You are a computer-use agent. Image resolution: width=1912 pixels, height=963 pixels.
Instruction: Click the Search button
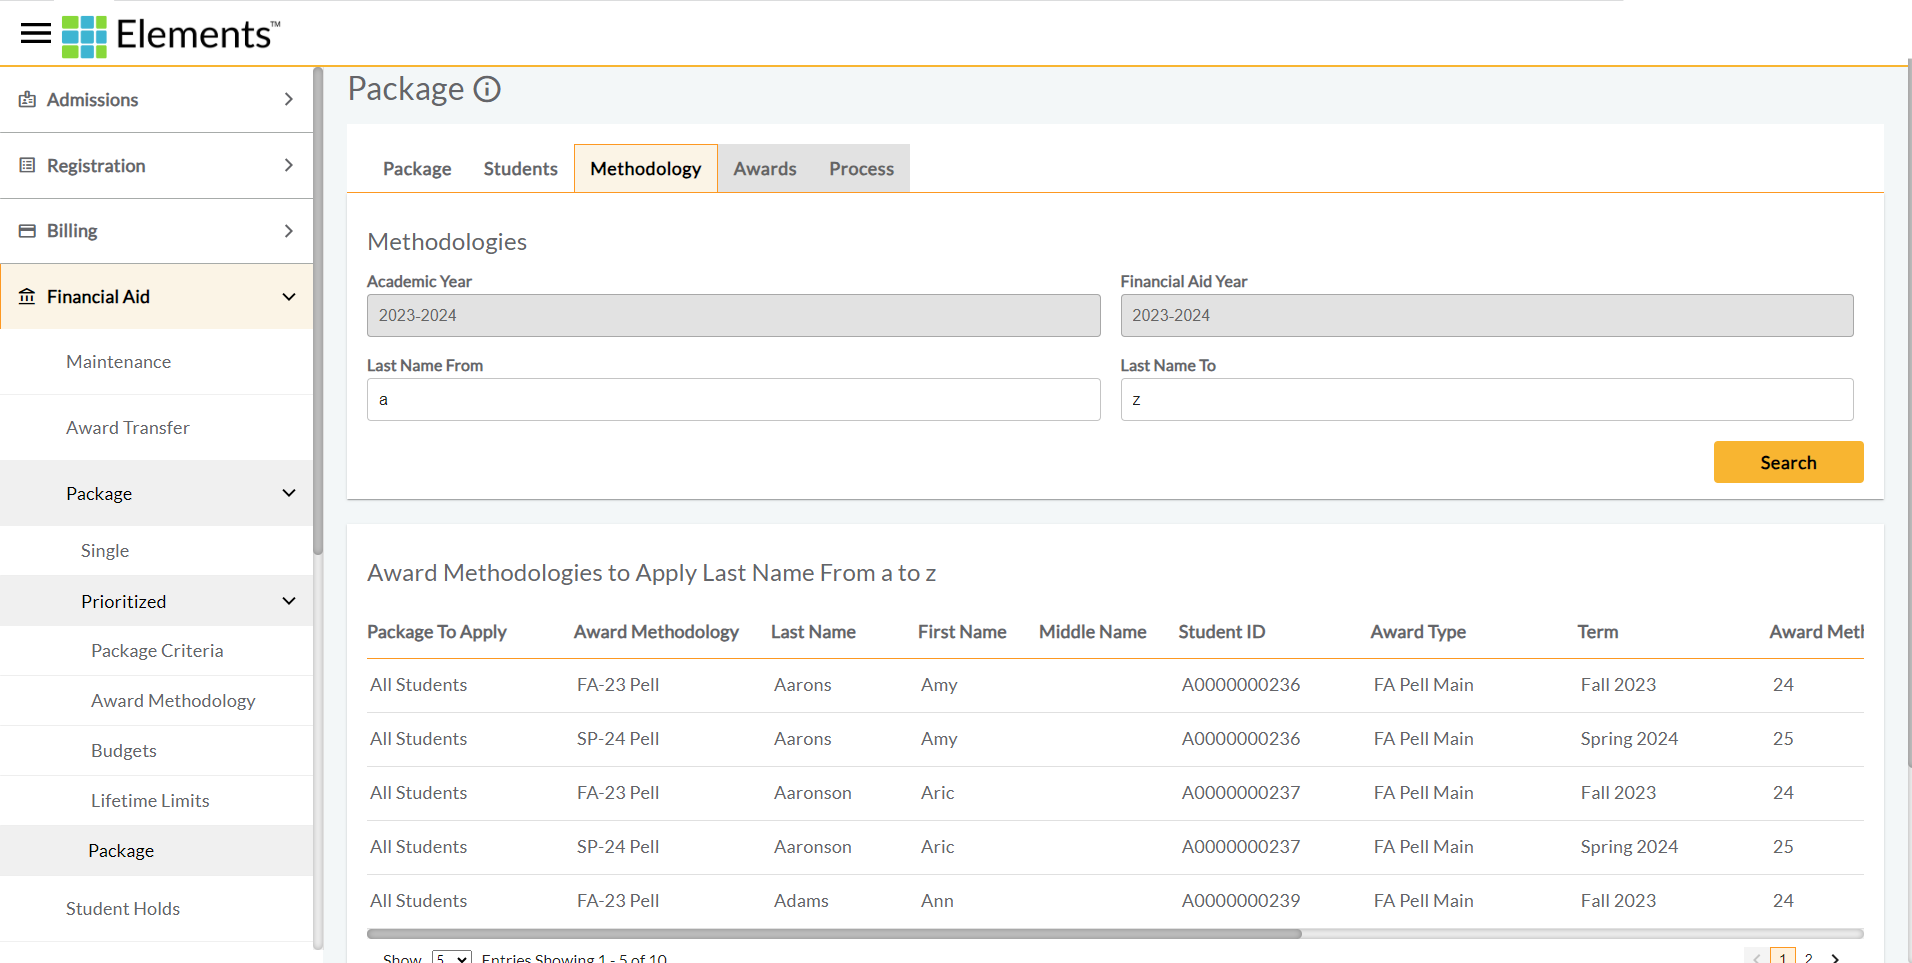[1788, 462]
